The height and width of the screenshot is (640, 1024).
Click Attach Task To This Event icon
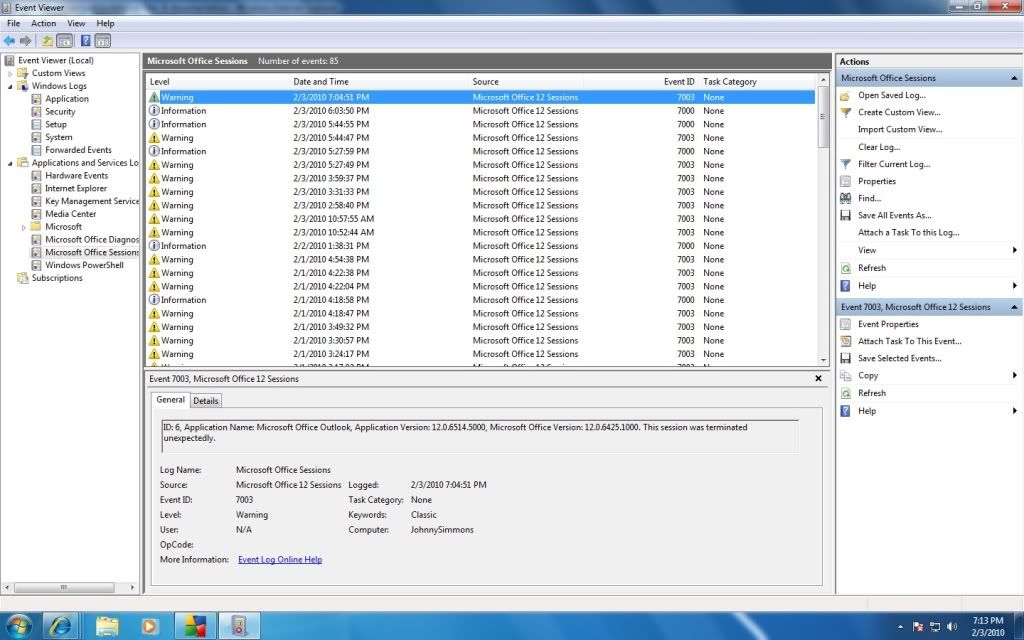(846, 341)
